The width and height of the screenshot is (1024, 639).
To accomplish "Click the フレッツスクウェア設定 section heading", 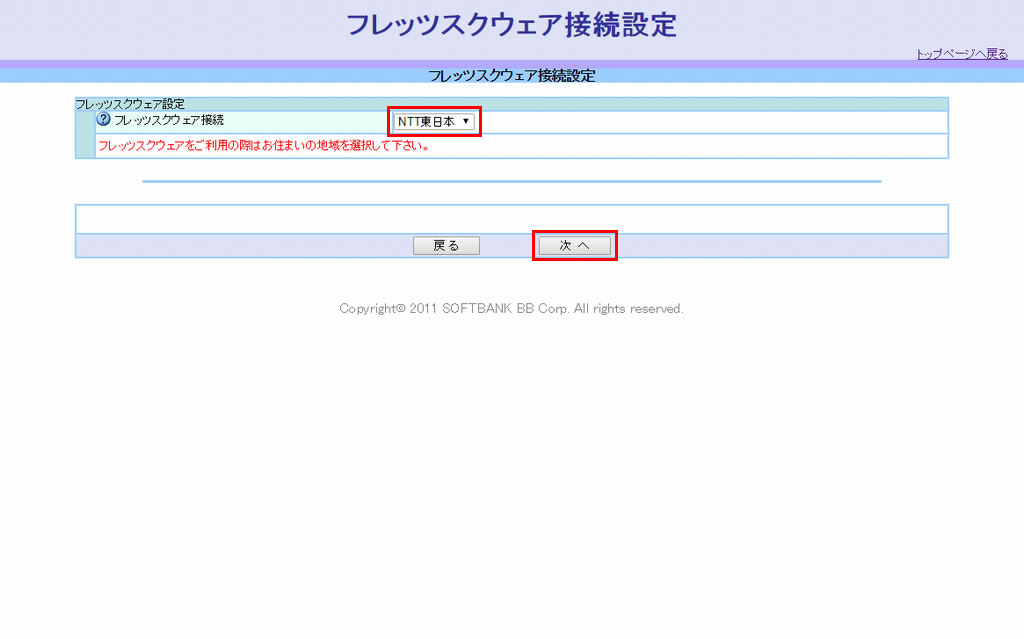I will pos(130,103).
